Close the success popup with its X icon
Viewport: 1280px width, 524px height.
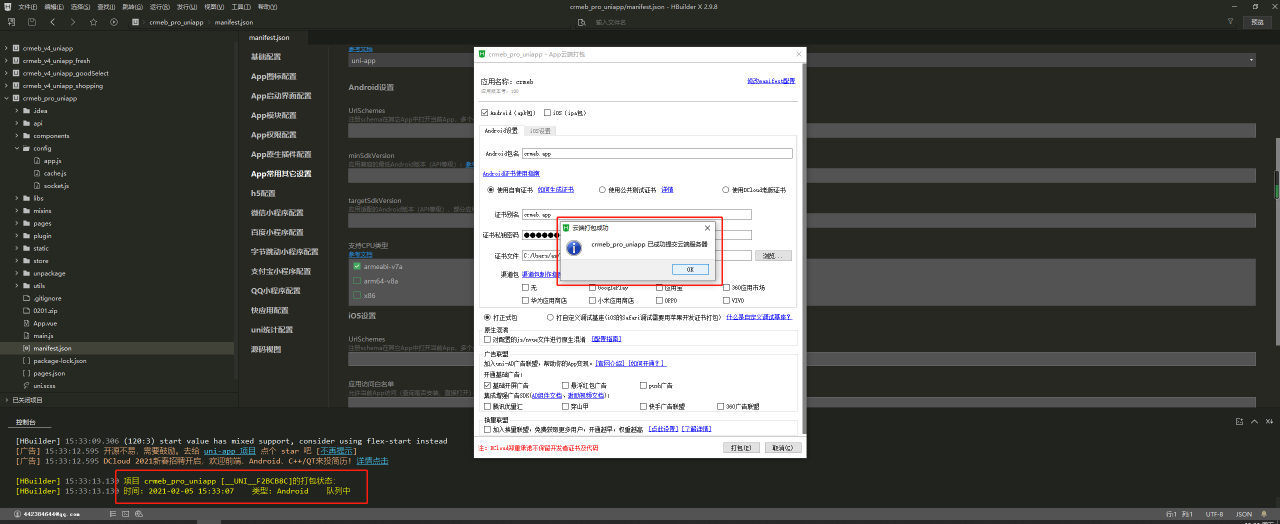[707, 228]
